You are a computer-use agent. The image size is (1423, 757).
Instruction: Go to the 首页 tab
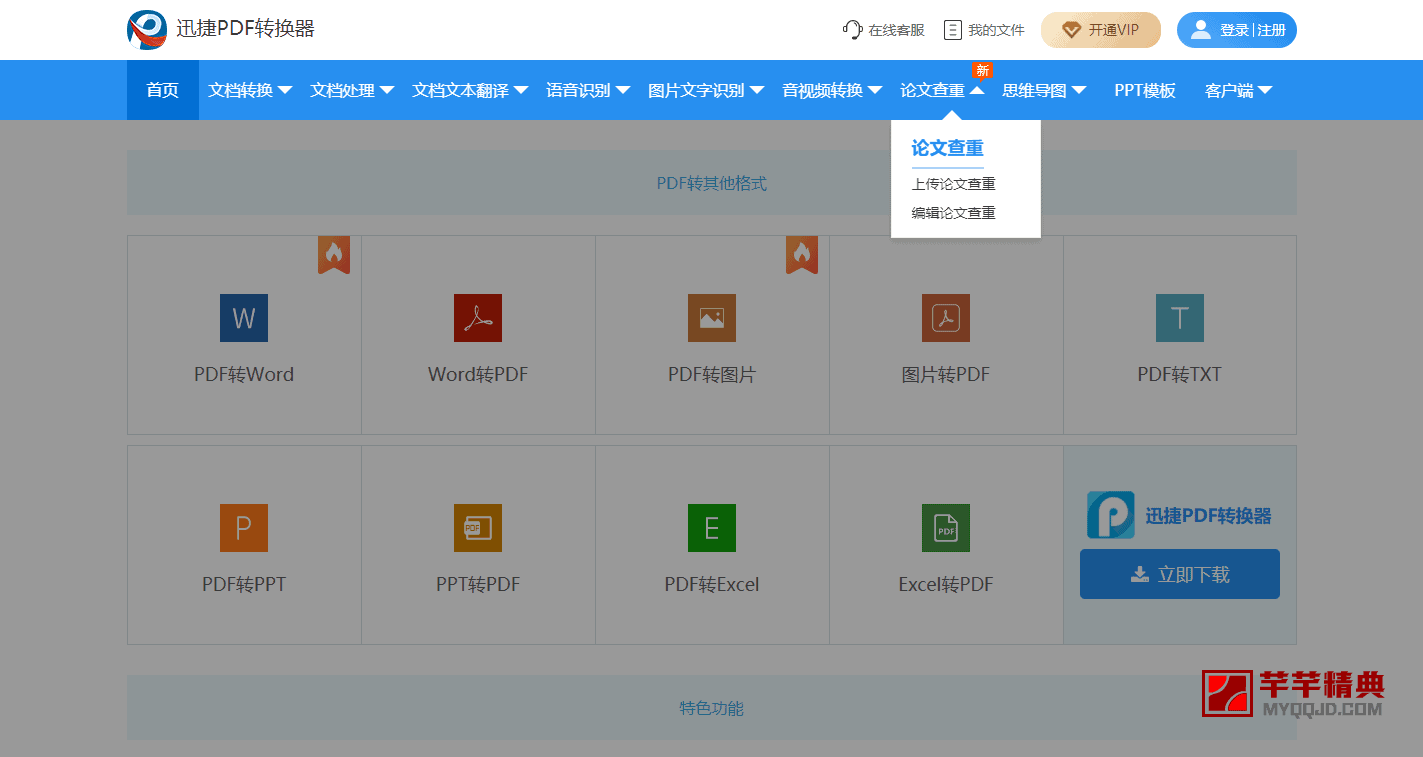[x=163, y=90]
